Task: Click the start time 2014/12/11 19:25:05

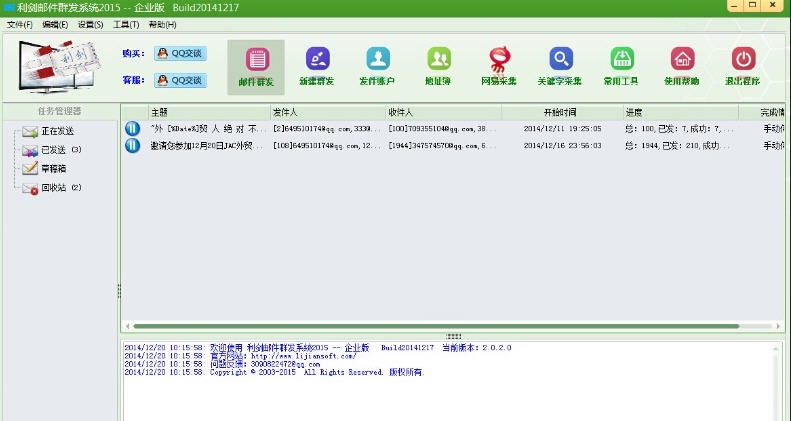Action: [x=562, y=129]
